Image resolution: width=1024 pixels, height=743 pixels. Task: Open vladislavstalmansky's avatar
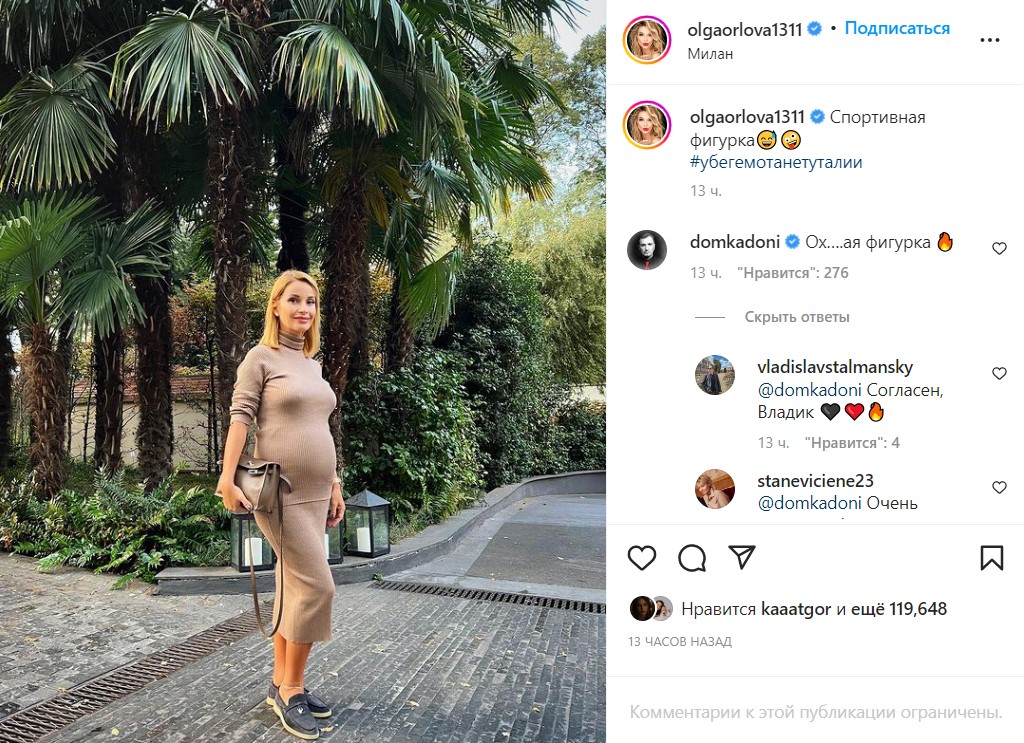tap(714, 375)
